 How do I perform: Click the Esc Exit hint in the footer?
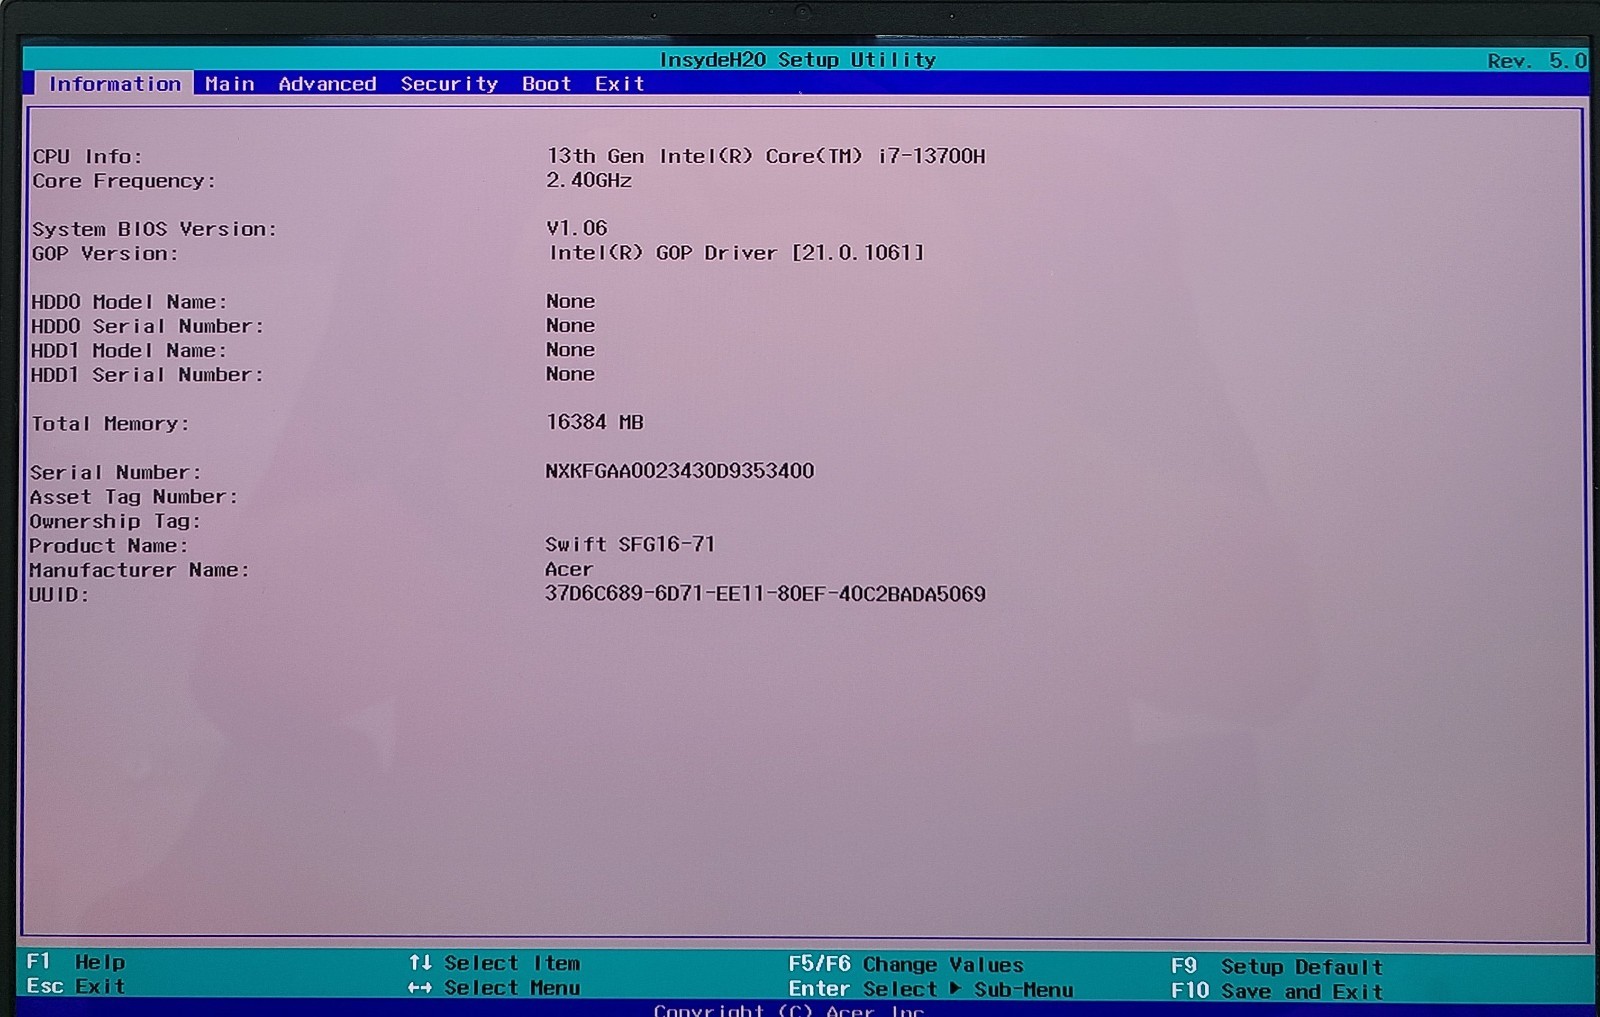[76, 987]
